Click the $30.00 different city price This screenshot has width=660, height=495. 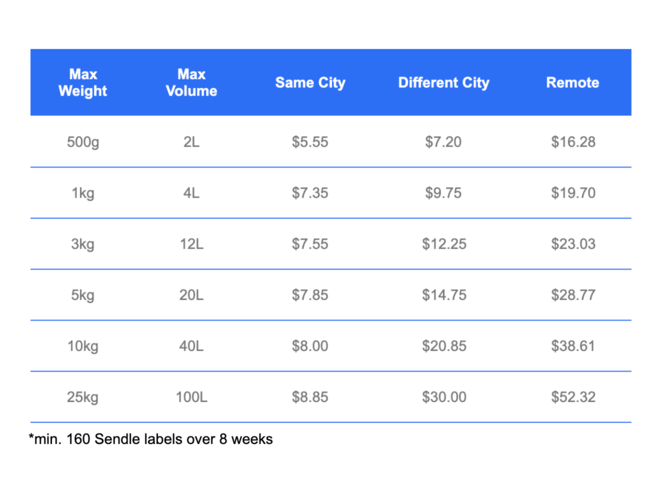(444, 397)
